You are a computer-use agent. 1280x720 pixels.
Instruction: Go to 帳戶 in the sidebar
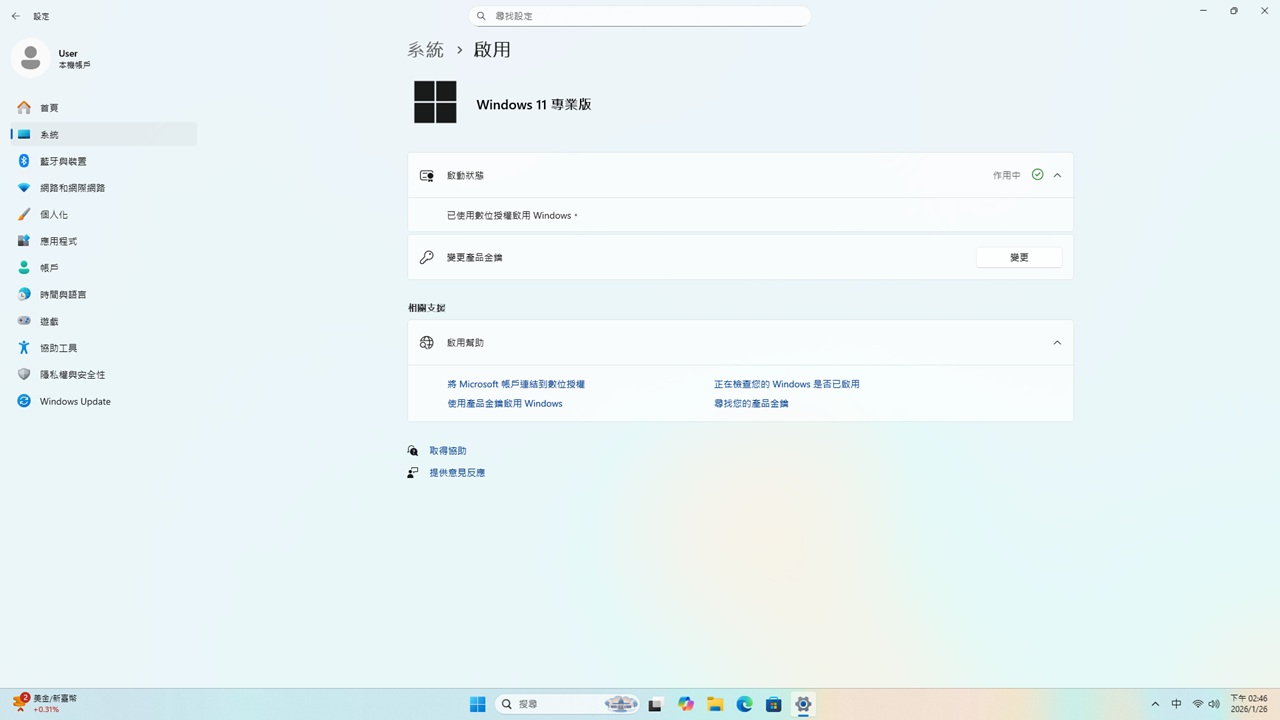104,268
